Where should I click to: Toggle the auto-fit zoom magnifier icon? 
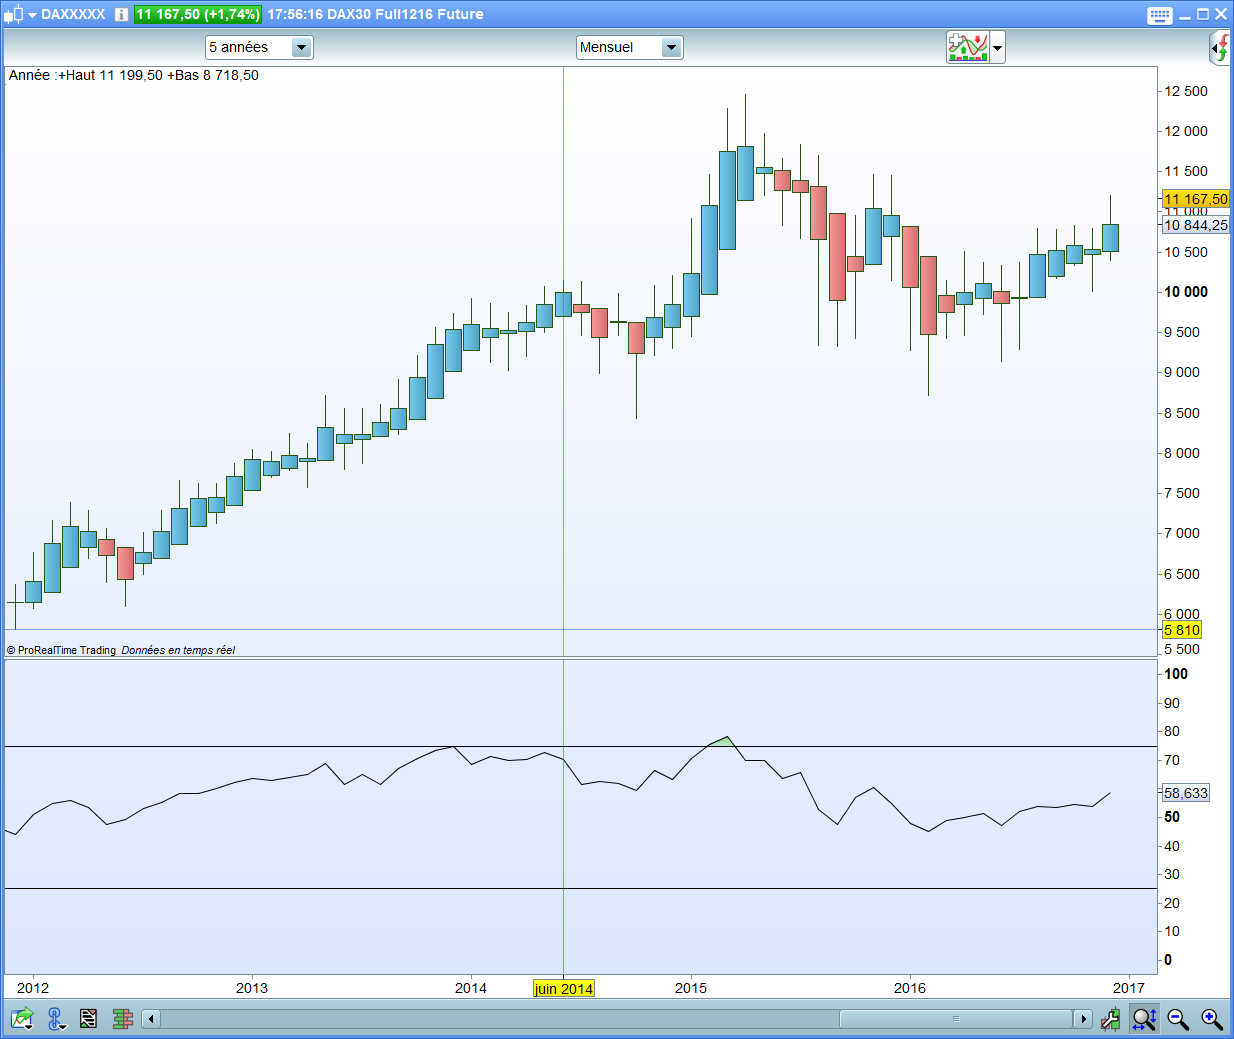pyautogui.click(x=1145, y=1019)
